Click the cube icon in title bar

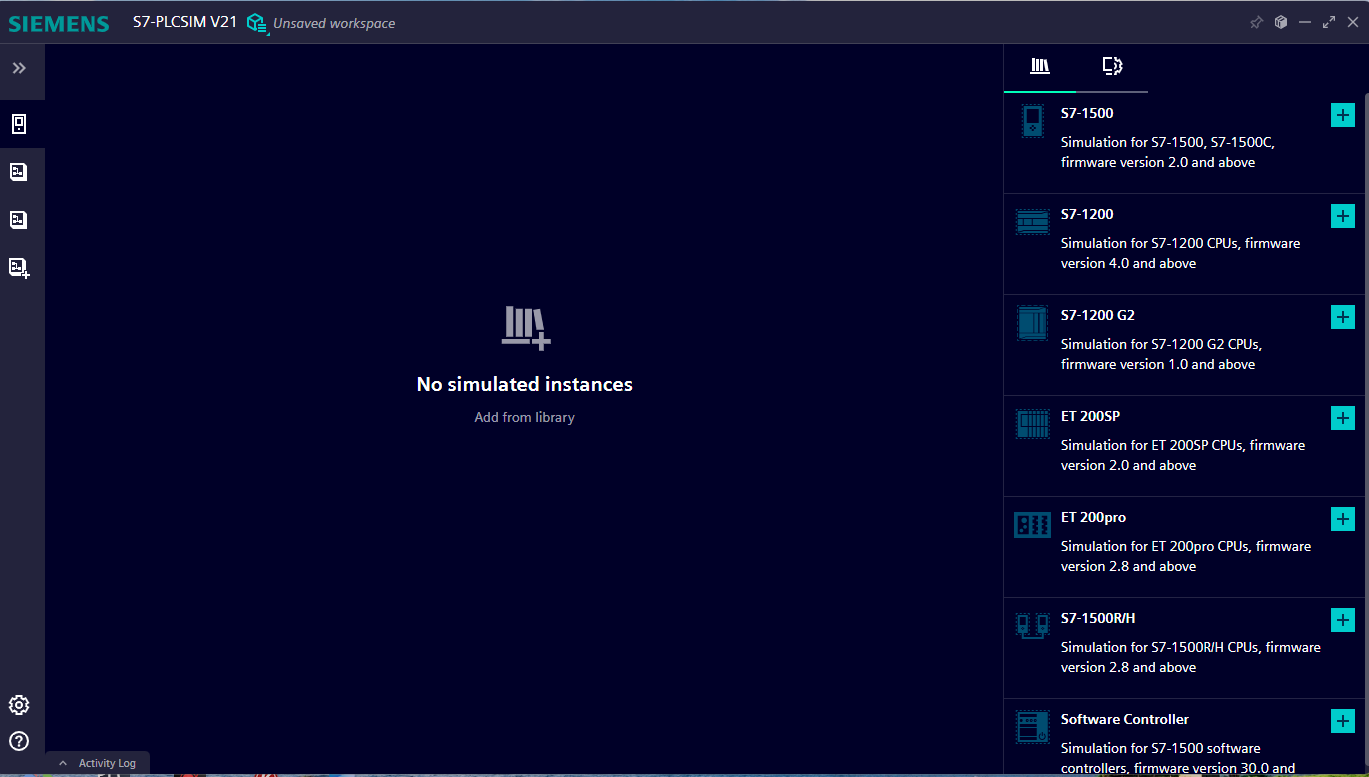pyautogui.click(x=1280, y=22)
